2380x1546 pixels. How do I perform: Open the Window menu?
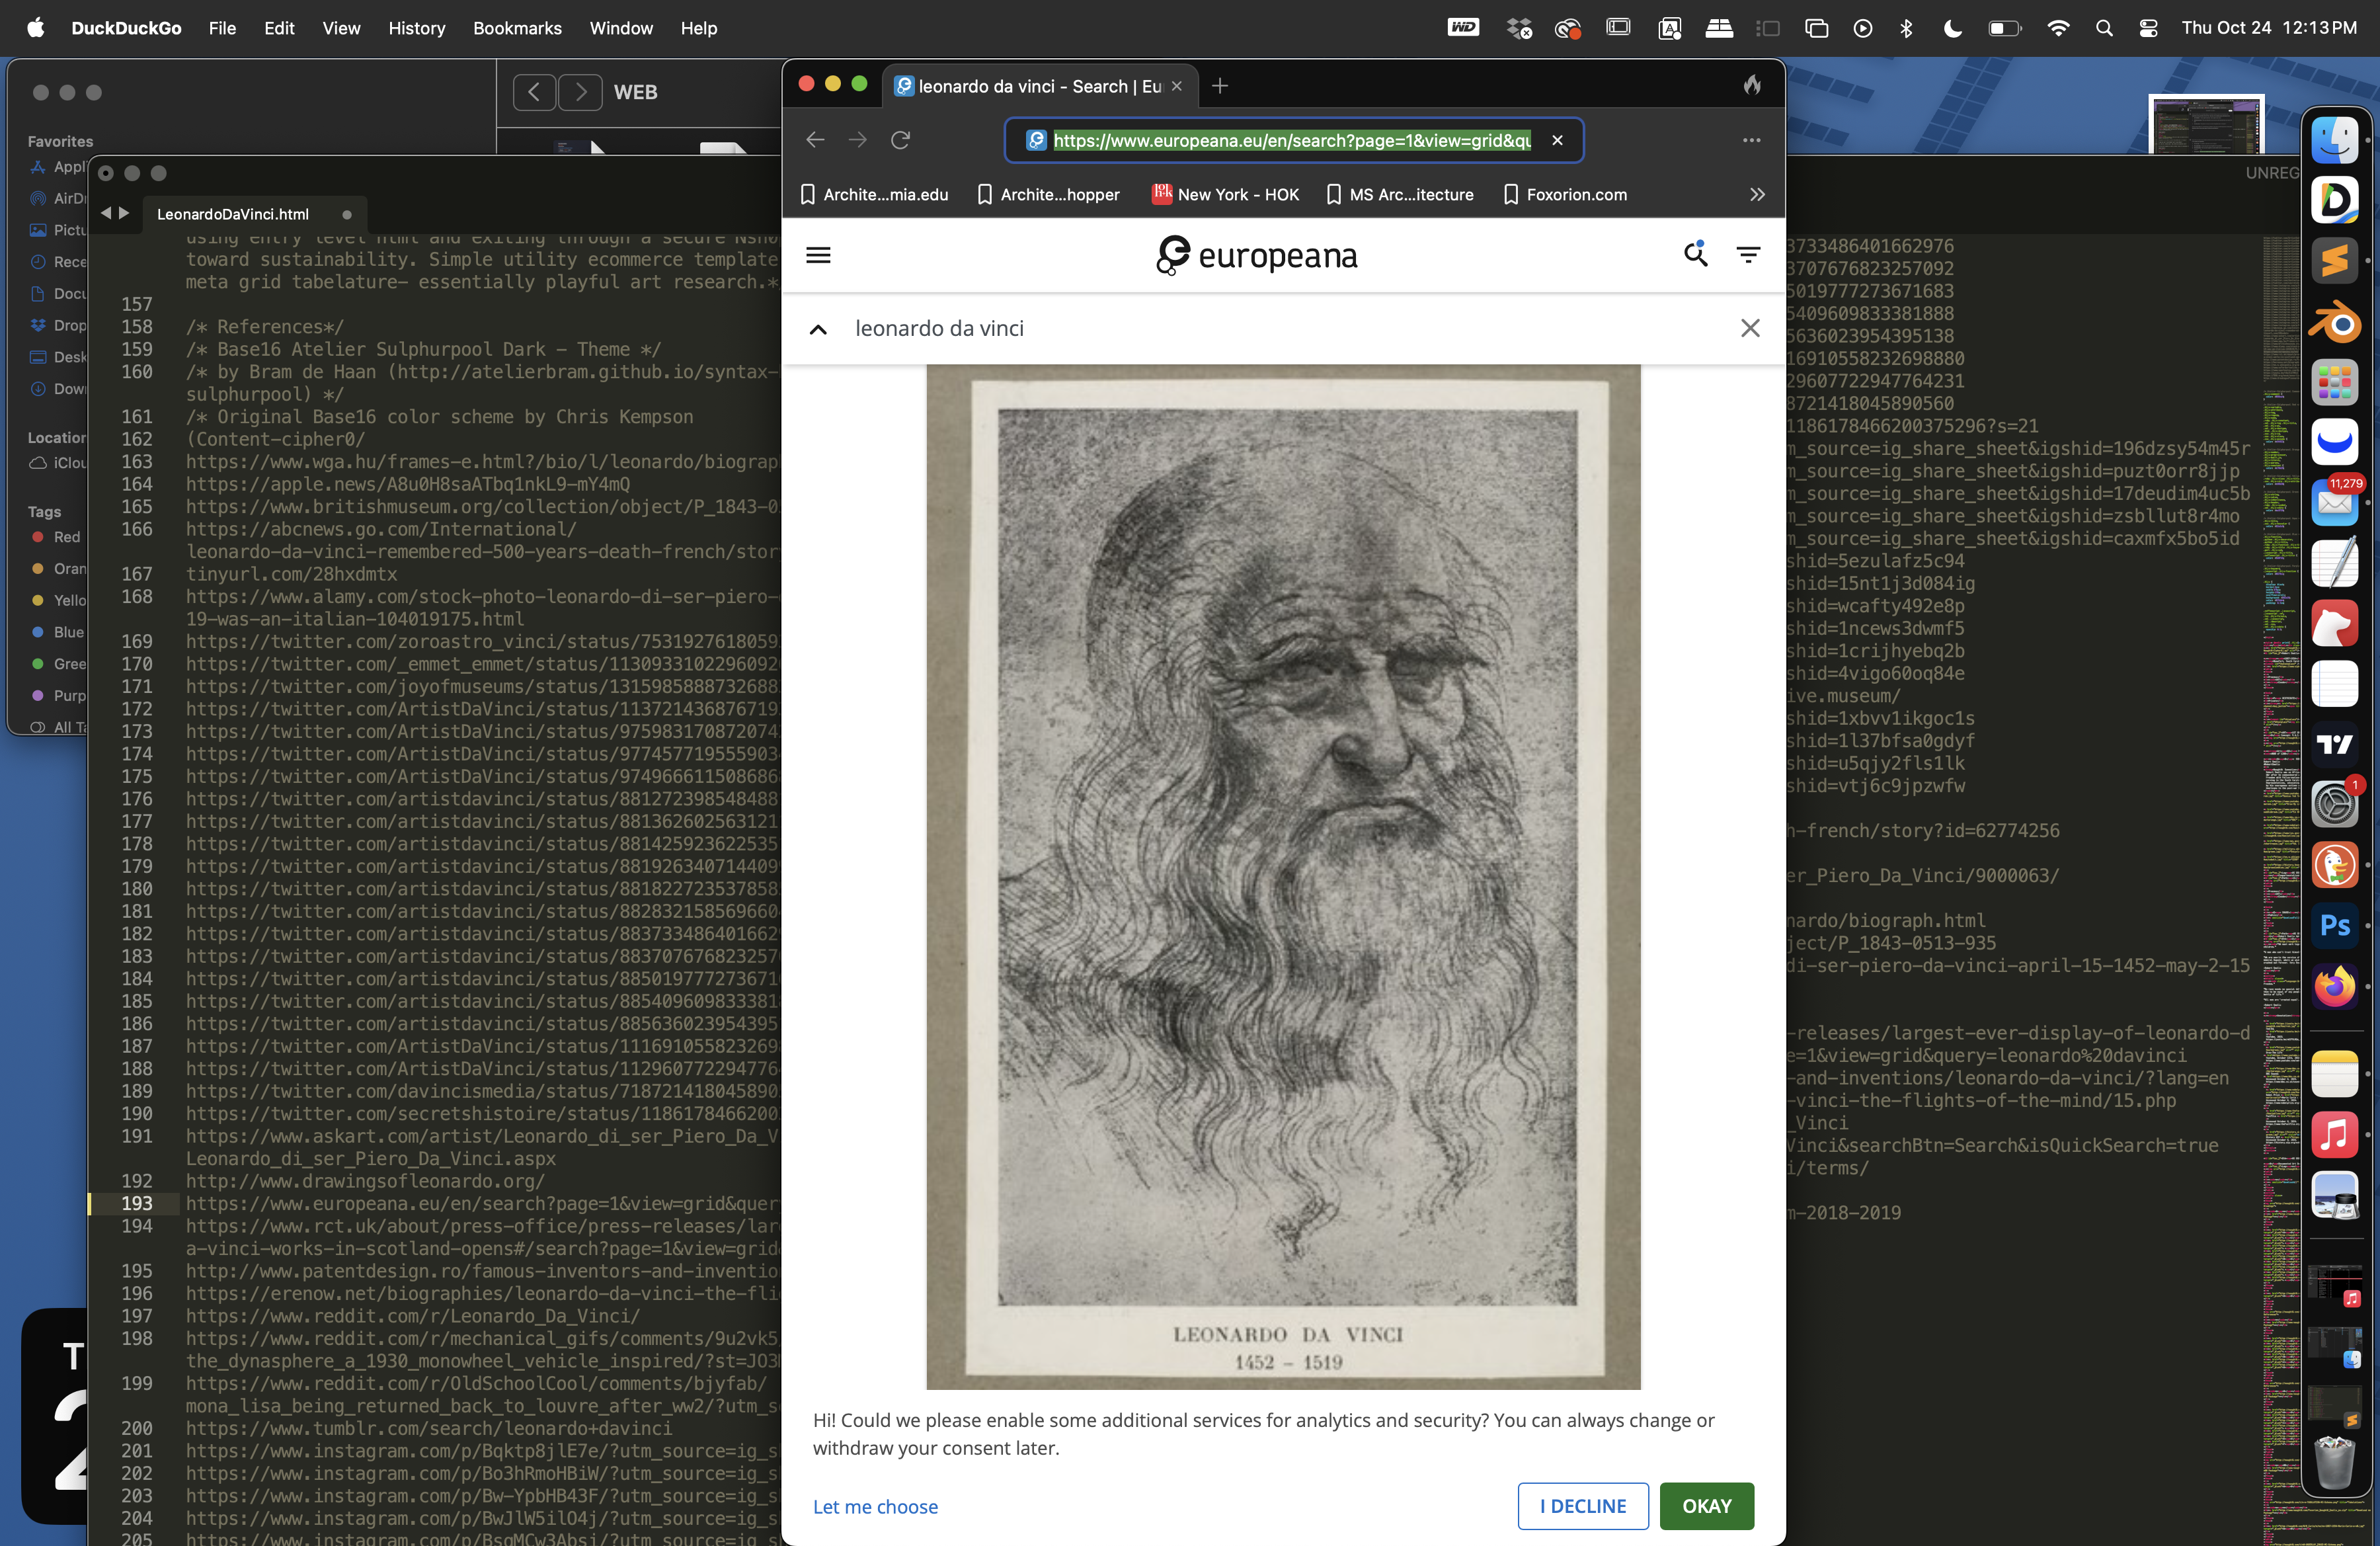pyautogui.click(x=621, y=28)
